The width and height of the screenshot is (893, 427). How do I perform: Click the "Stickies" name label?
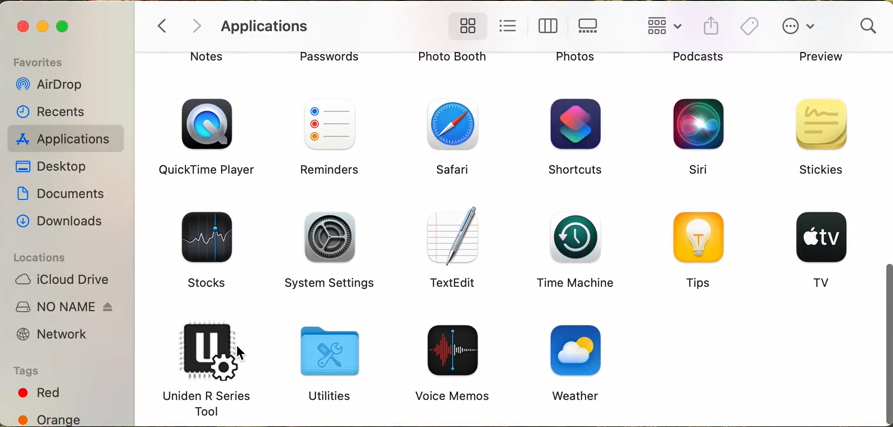tap(821, 170)
